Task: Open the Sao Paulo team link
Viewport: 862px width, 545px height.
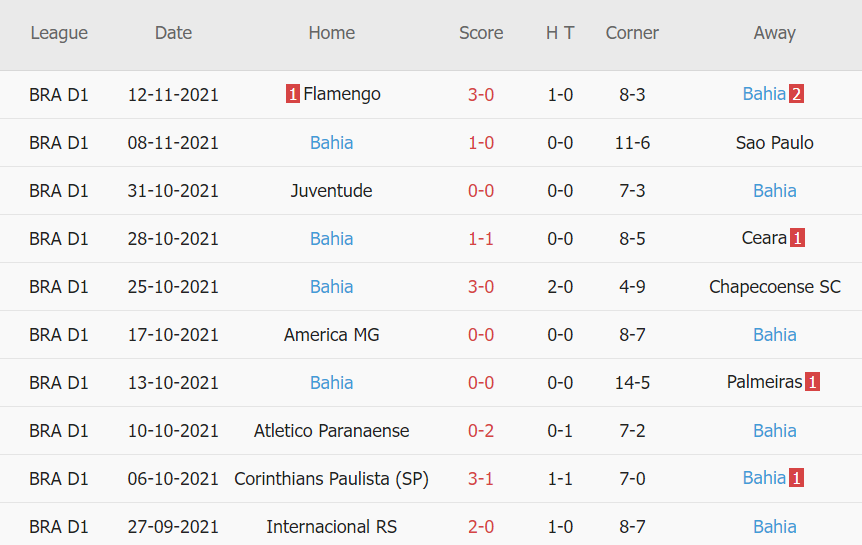Action: (774, 142)
